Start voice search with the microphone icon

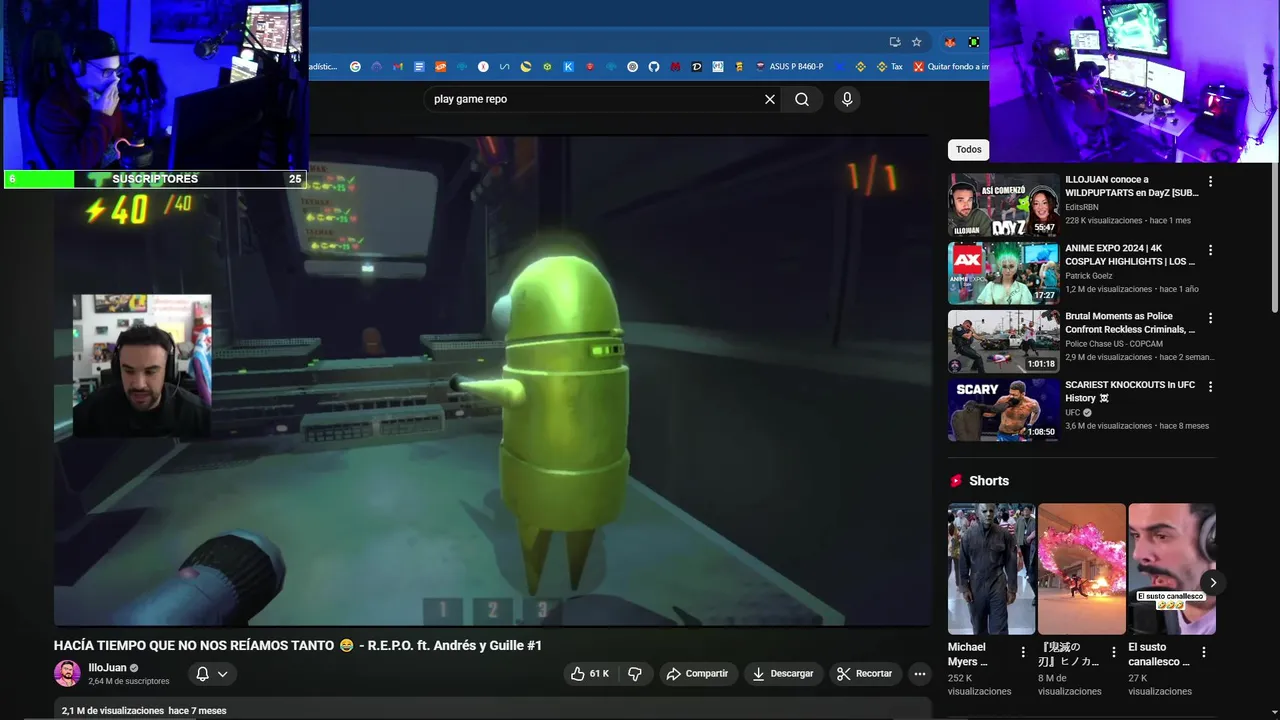click(x=847, y=99)
